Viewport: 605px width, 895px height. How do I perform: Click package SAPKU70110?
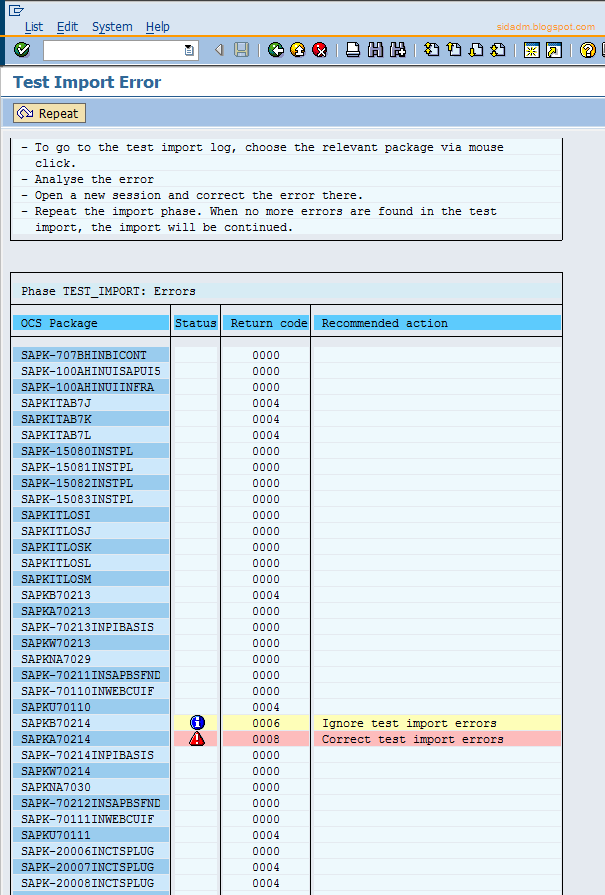pos(56,707)
